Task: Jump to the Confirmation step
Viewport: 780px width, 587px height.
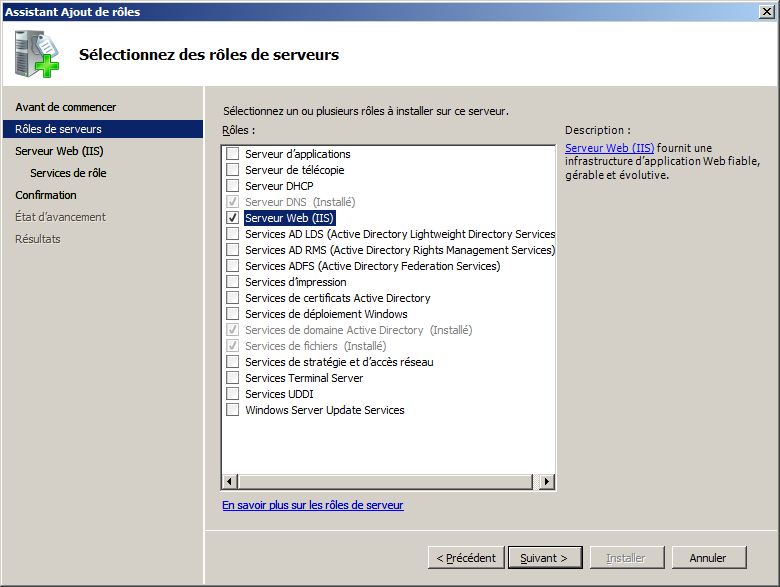Action: (x=46, y=195)
